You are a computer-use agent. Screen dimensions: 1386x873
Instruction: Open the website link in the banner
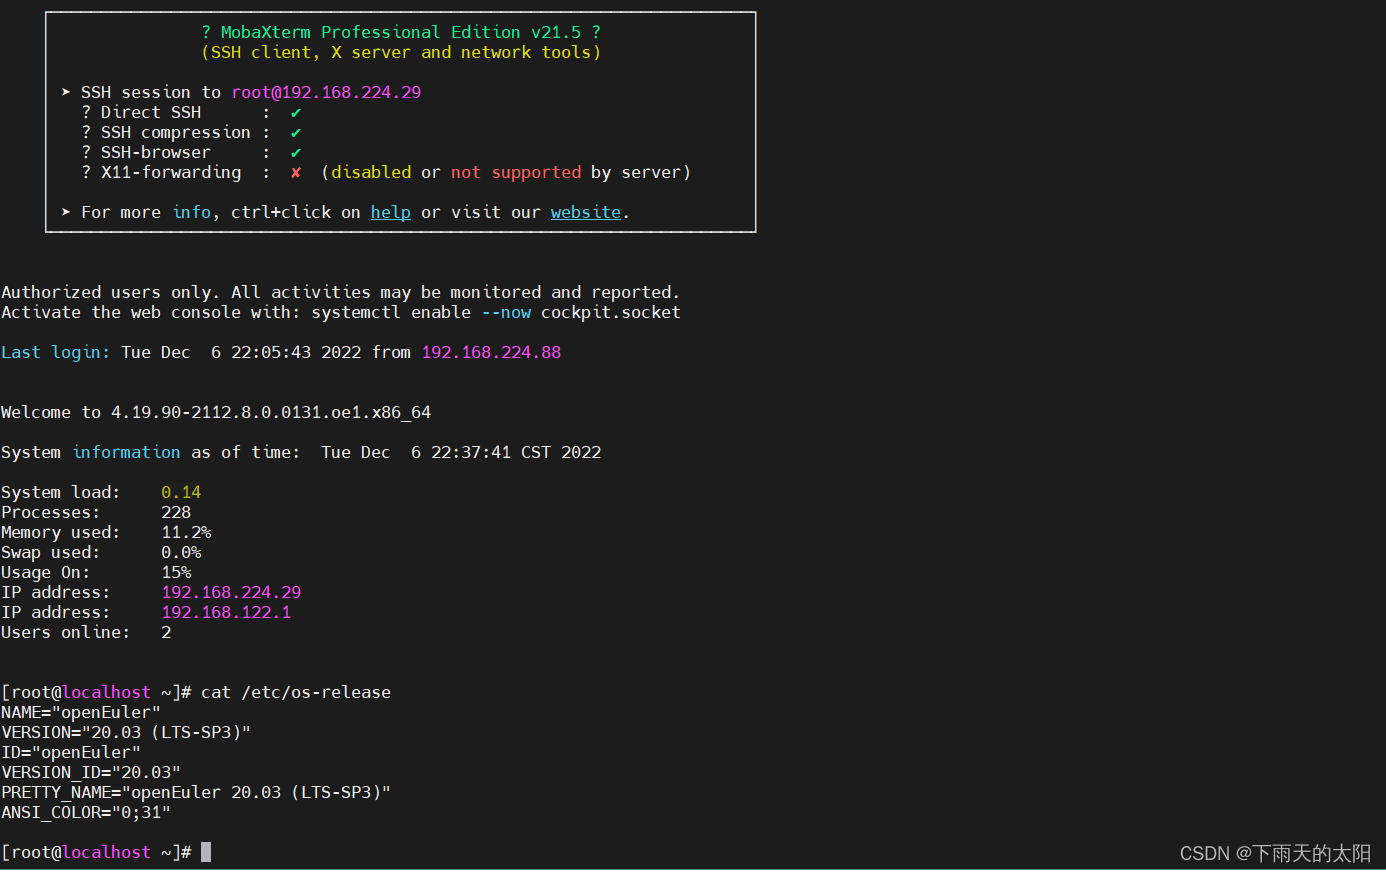(586, 212)
